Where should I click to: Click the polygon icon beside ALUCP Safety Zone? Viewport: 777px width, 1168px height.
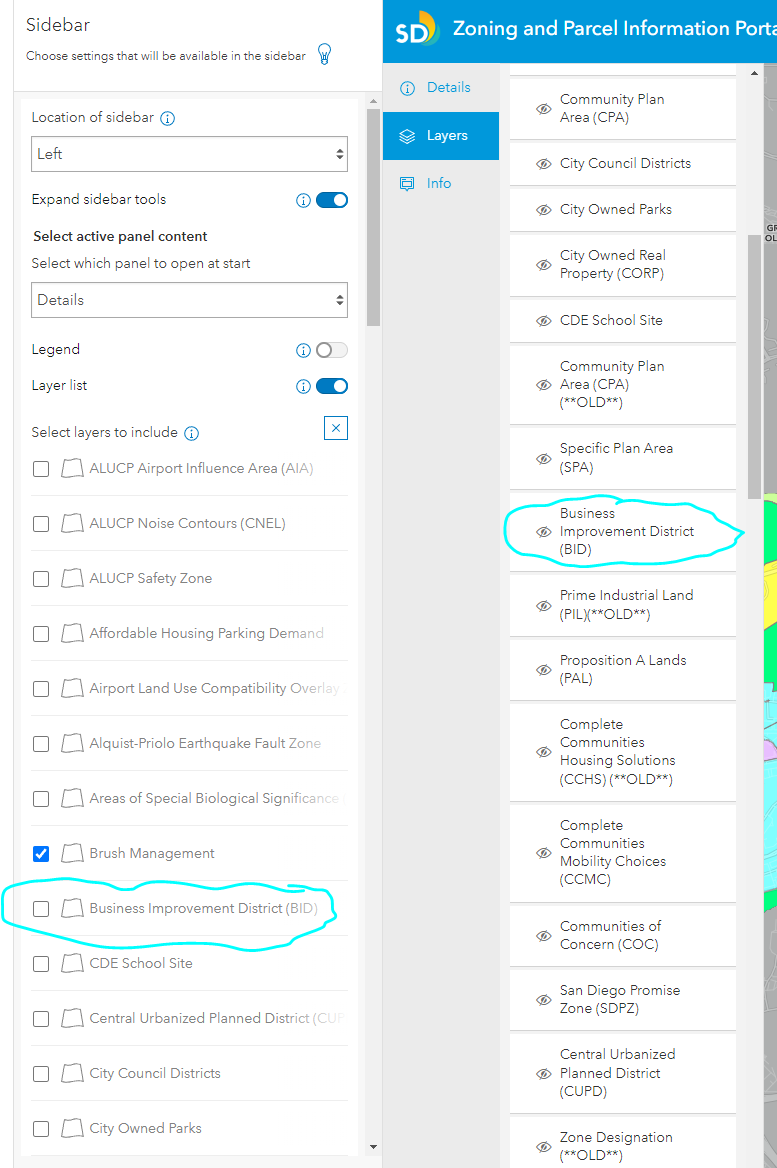[x=72, y=578]
